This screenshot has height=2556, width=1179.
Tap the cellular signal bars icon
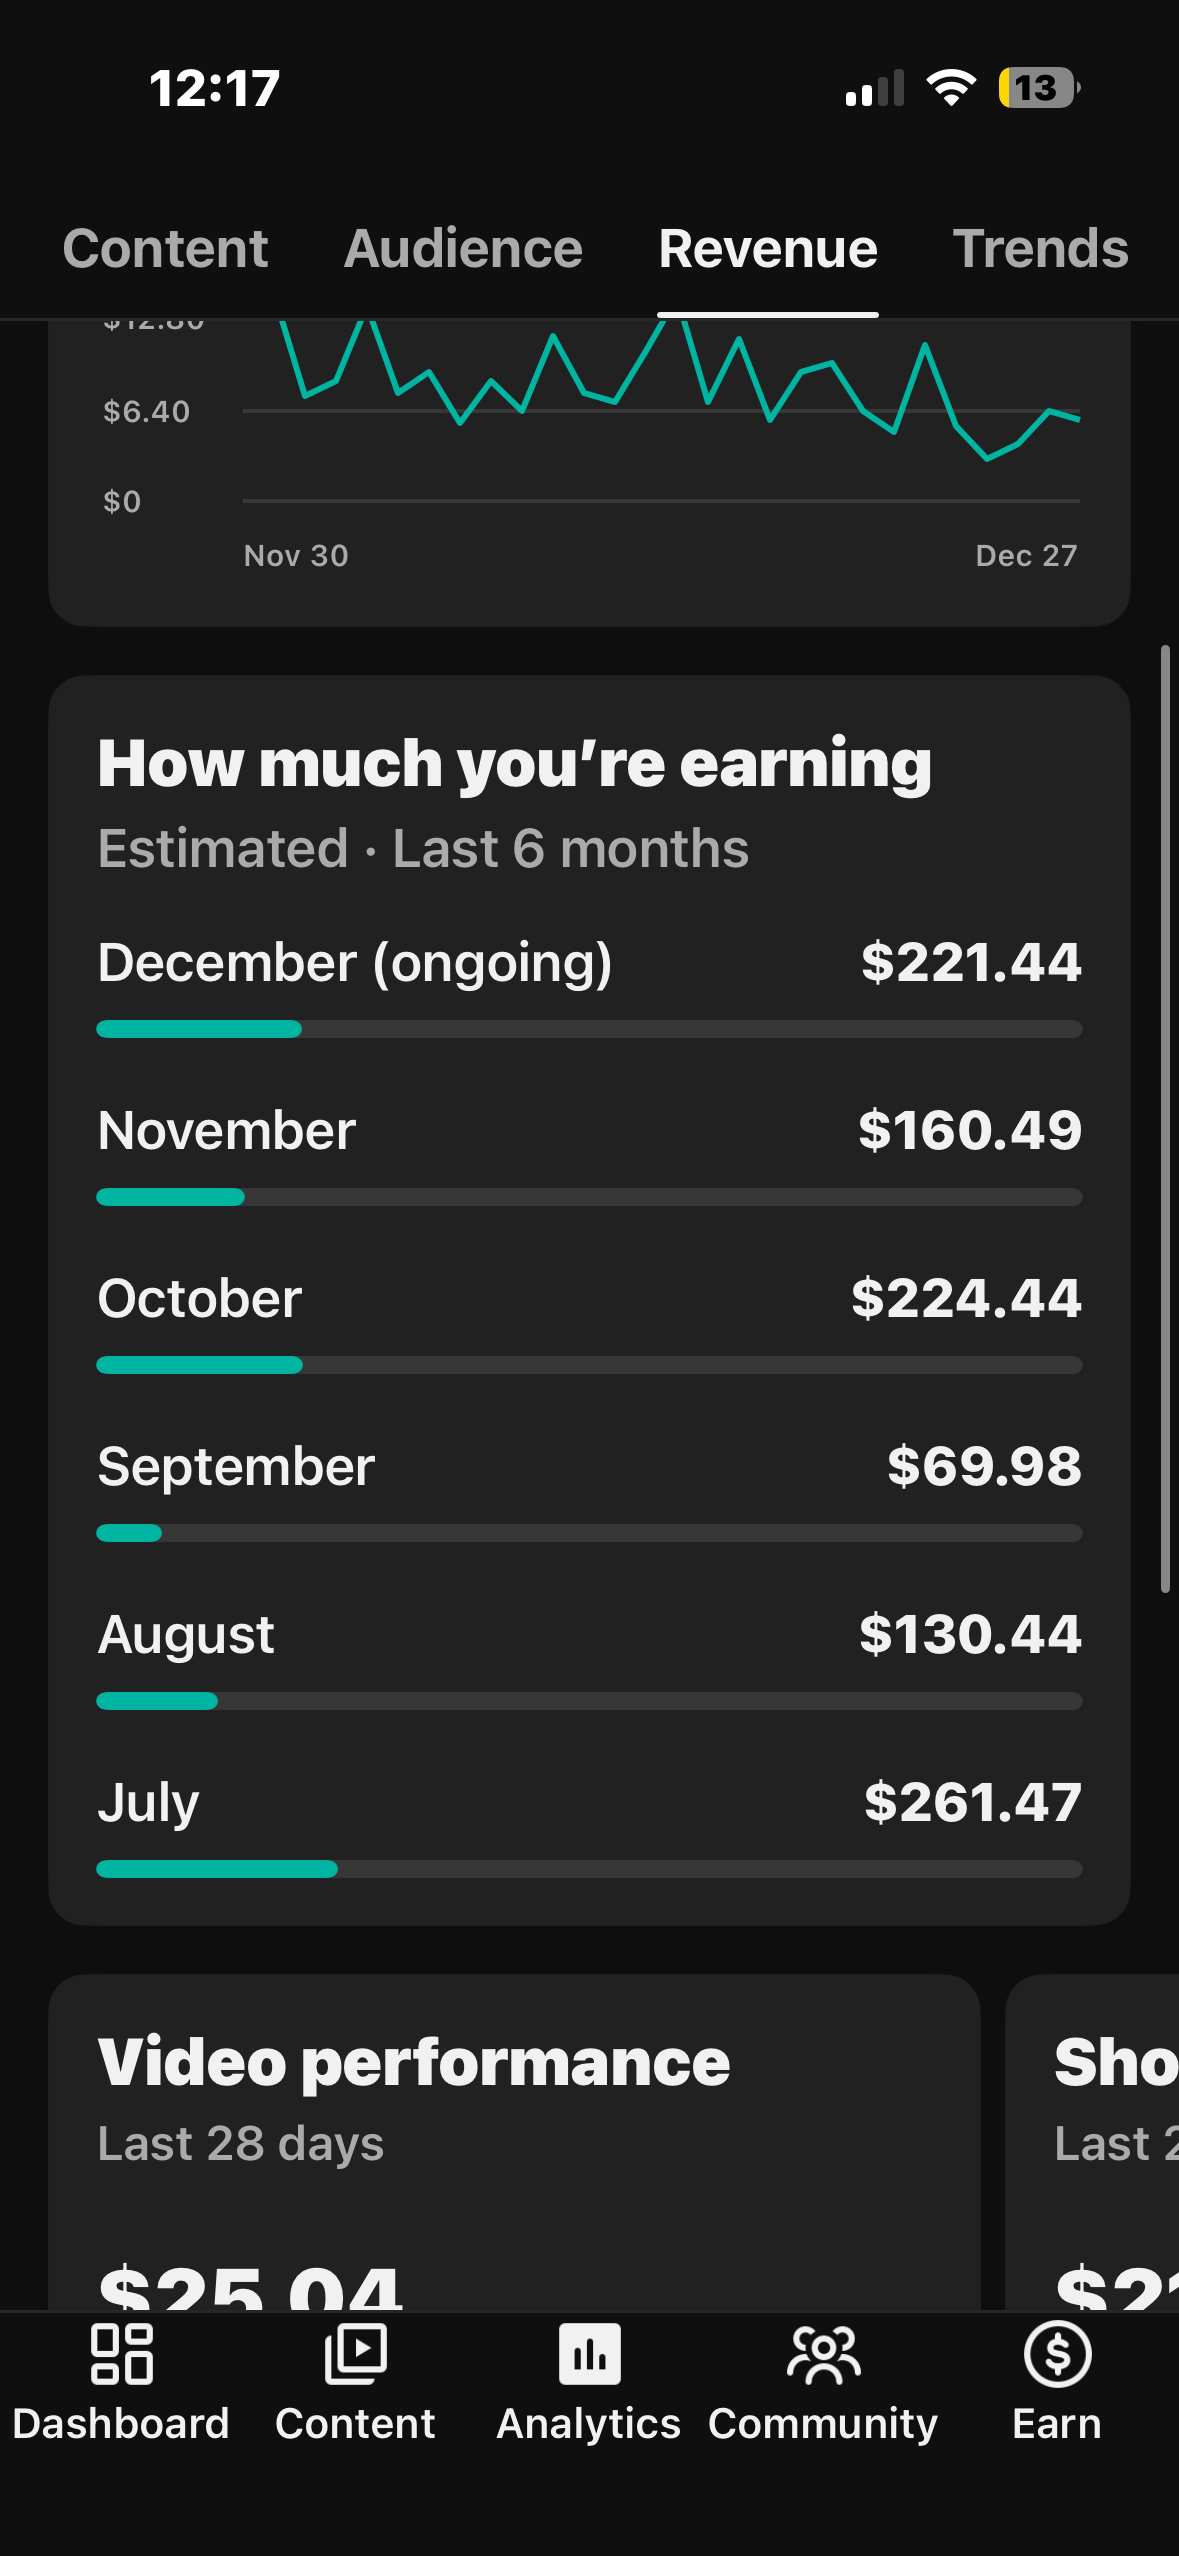tap(874, 89)
